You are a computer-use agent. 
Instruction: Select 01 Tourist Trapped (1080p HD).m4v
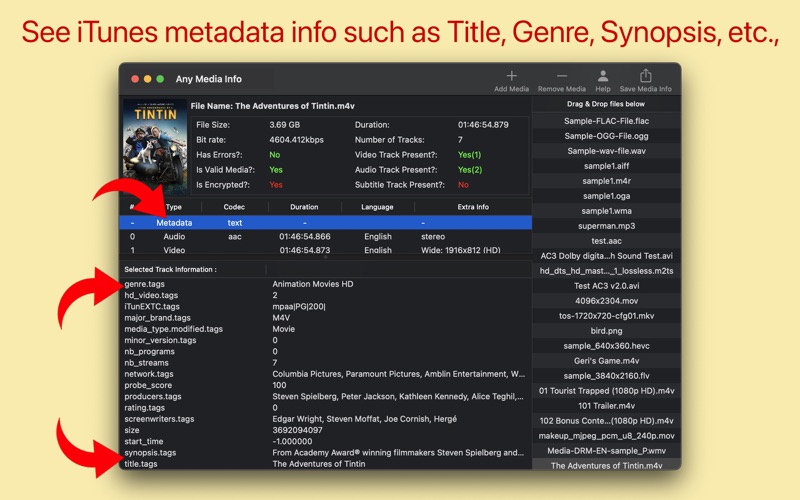pos(606,391)
